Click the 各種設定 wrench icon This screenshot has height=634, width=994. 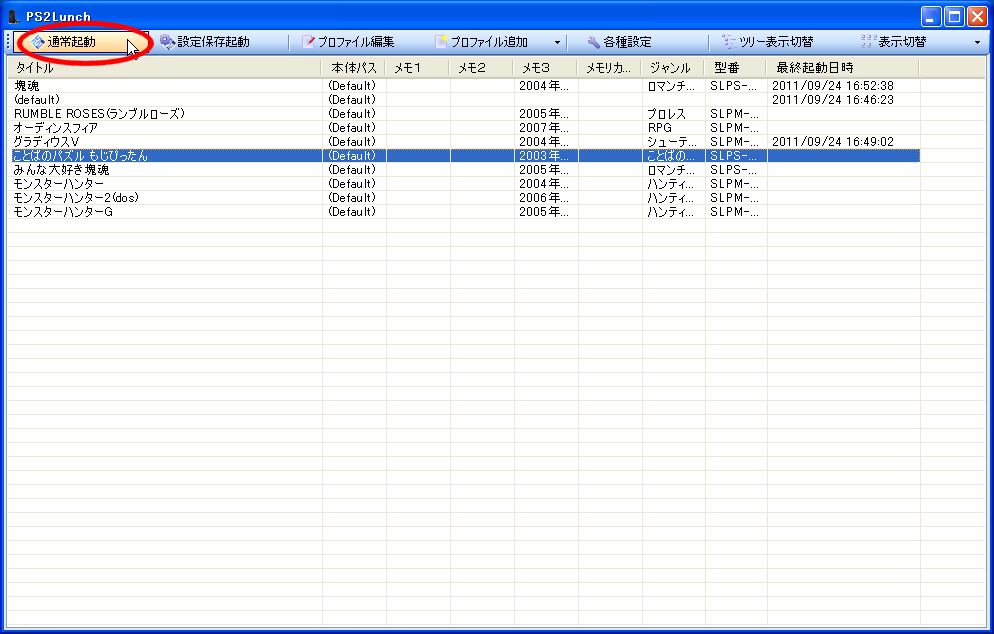593,42
